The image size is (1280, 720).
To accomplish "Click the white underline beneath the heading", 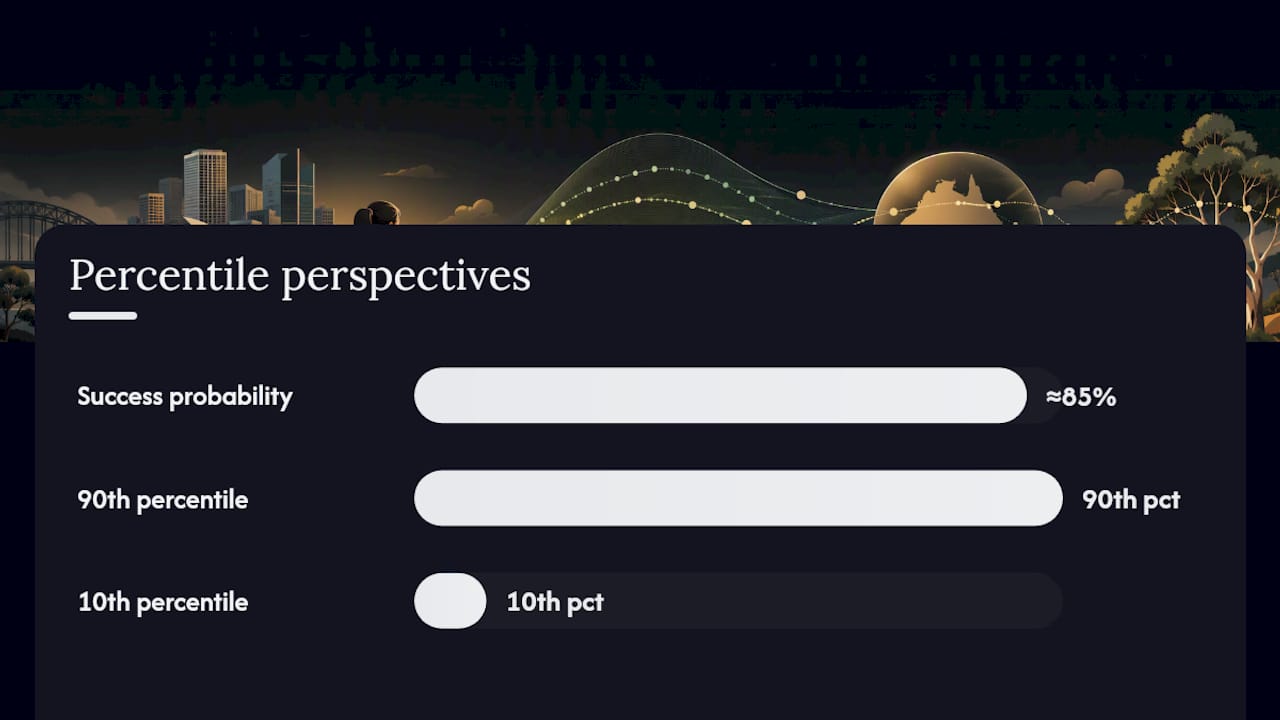I will point(103,316).
